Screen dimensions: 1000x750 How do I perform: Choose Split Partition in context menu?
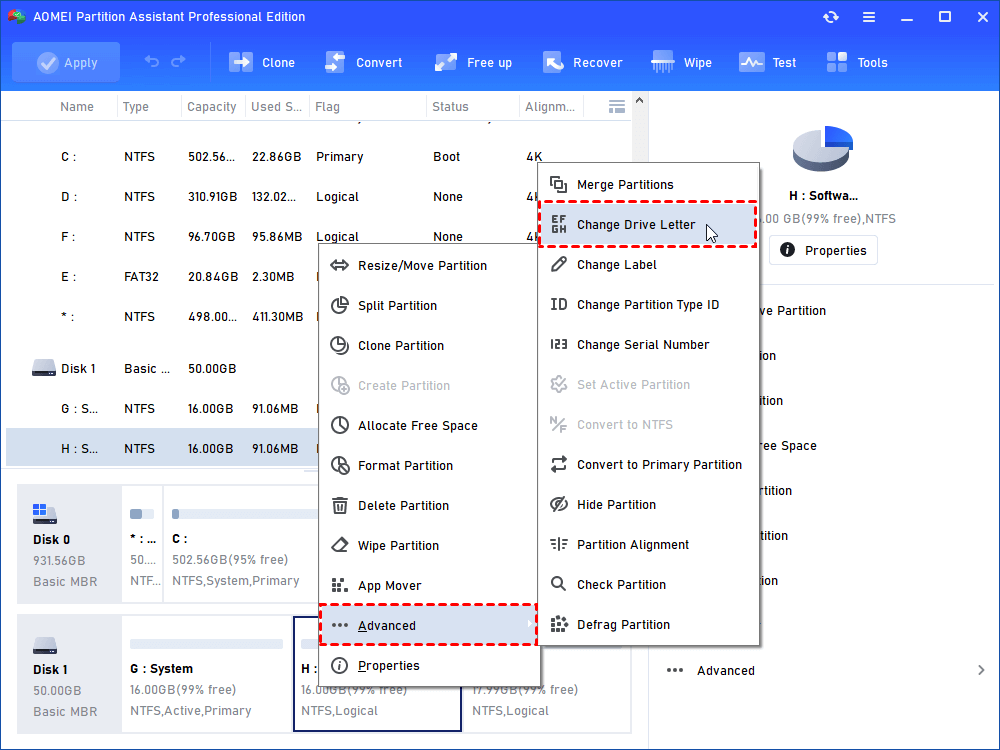[x=429, y=305]
